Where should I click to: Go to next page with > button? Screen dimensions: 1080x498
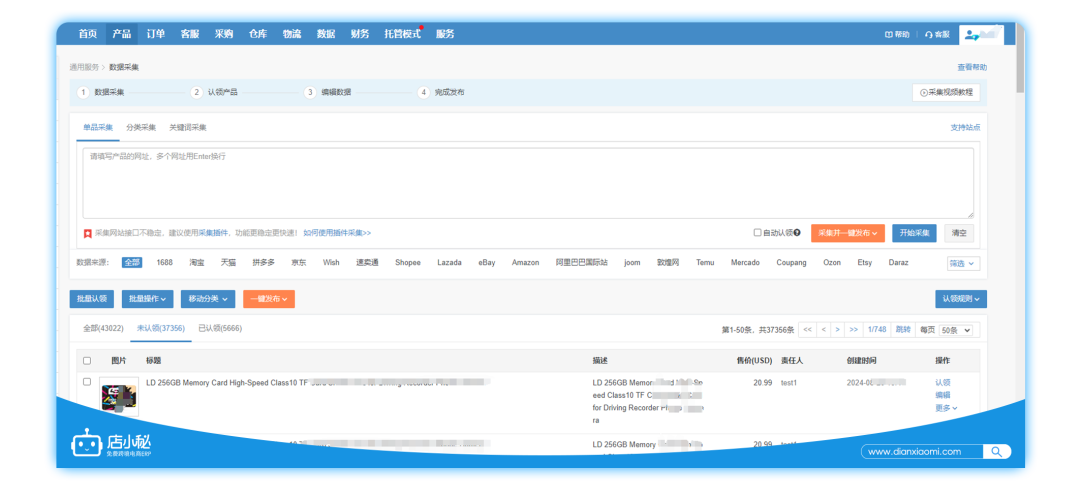coord(838,330)
